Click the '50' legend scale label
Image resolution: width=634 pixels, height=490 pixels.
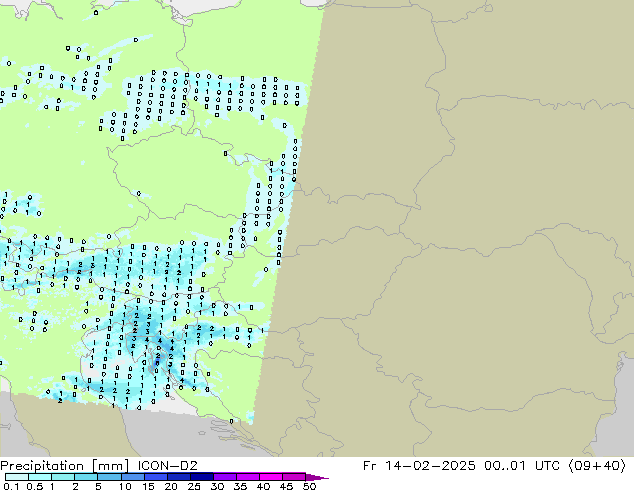pyautogui.click(x=309, y=486)
